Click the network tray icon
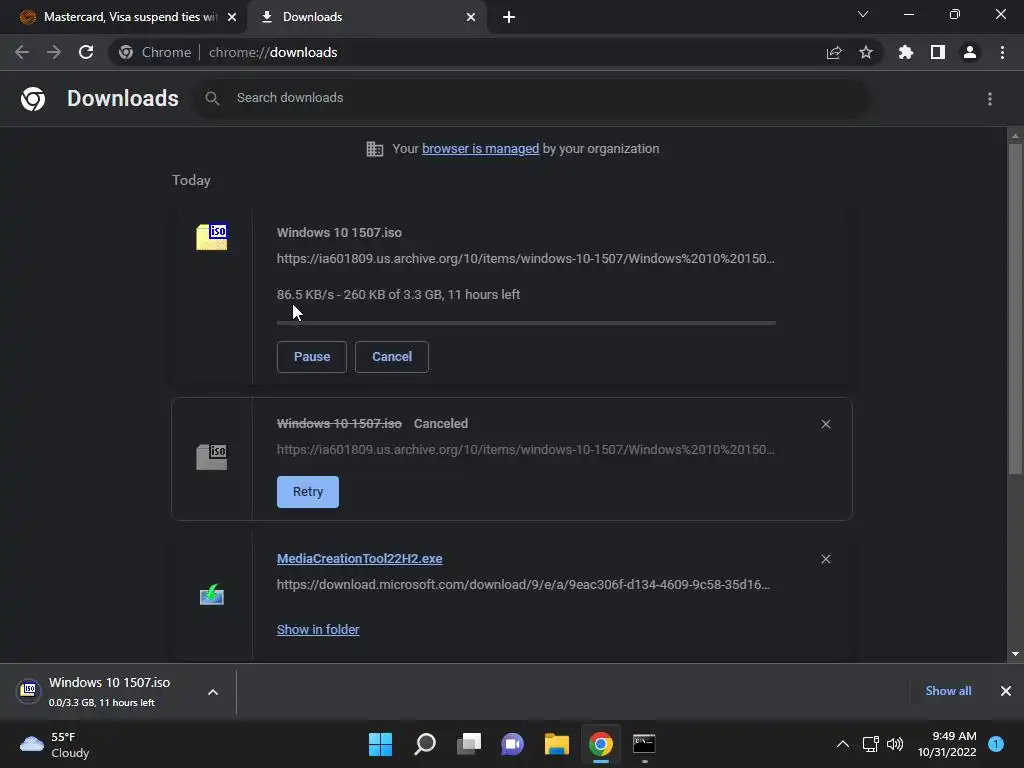1024x768 pixels. (870, 744)
